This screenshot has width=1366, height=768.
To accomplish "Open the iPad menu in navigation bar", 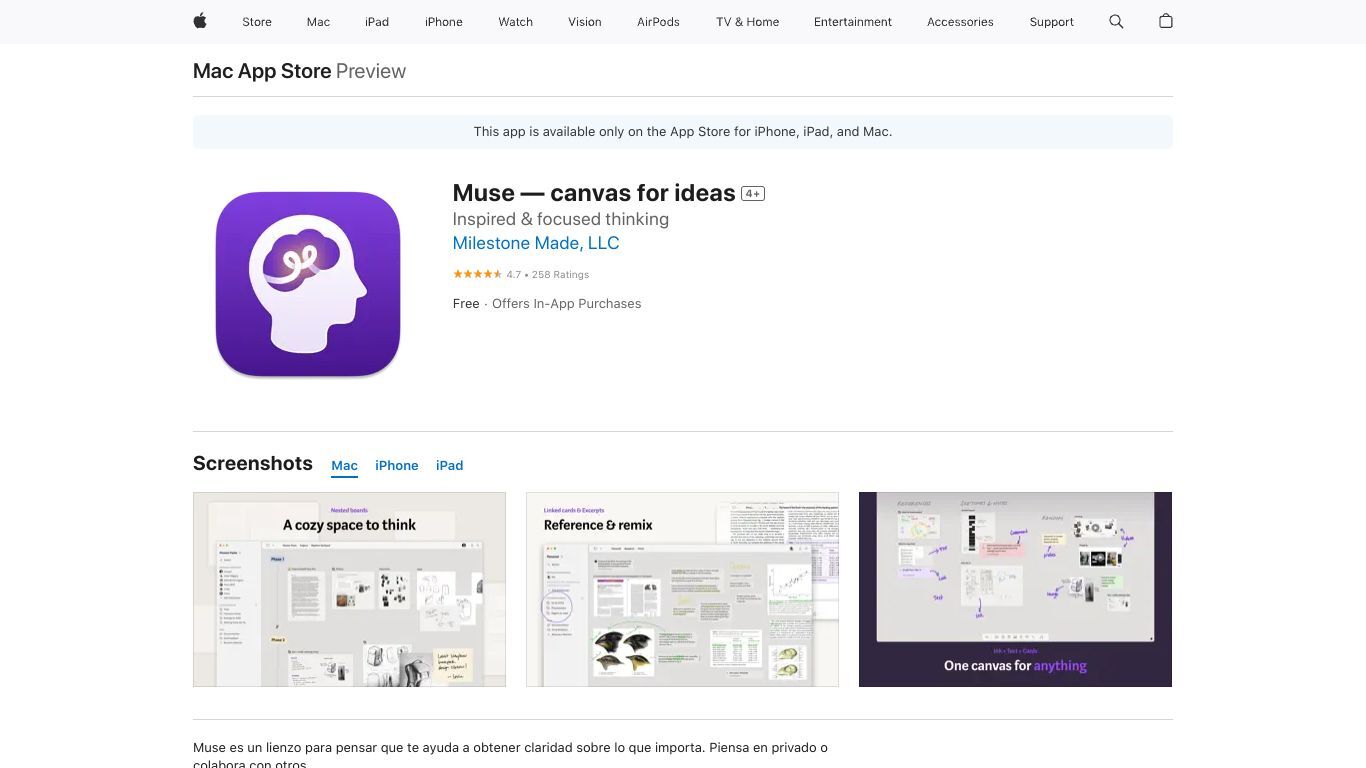I will click(377, 22).
